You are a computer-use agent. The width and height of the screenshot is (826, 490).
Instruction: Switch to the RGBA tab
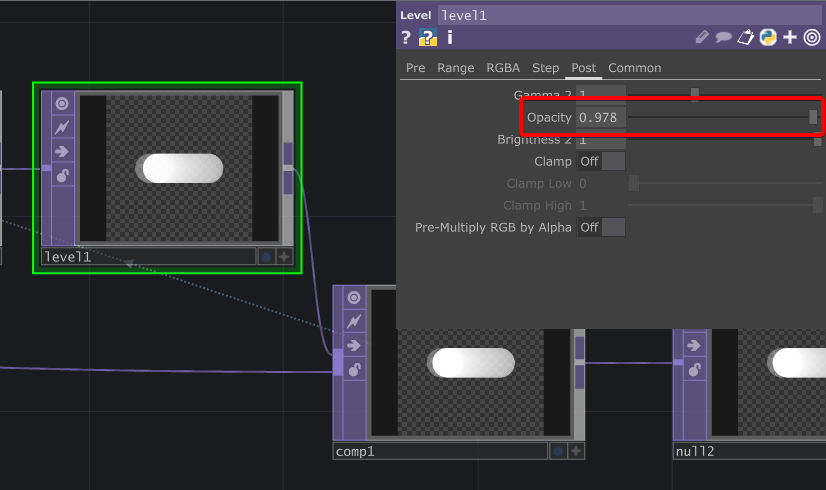point(503,68)
